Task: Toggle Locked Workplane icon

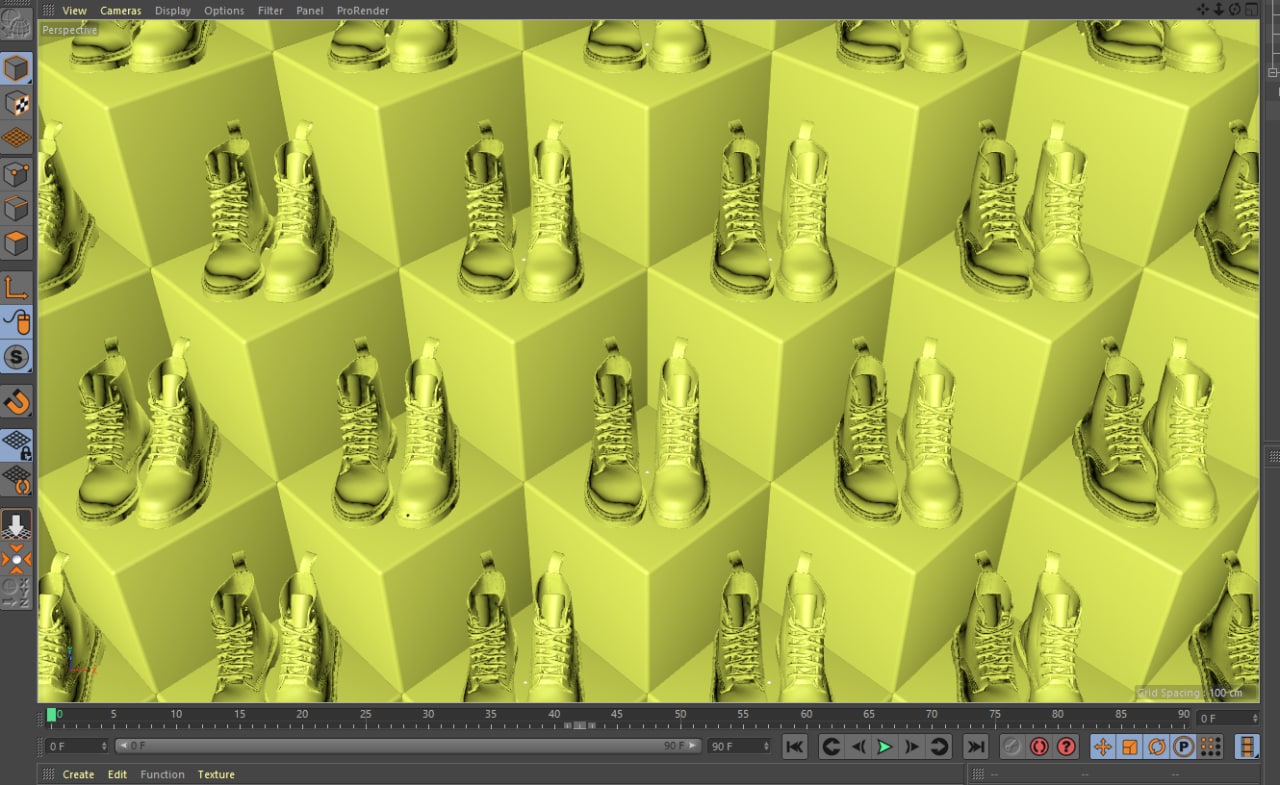Action: click(16, 445)
